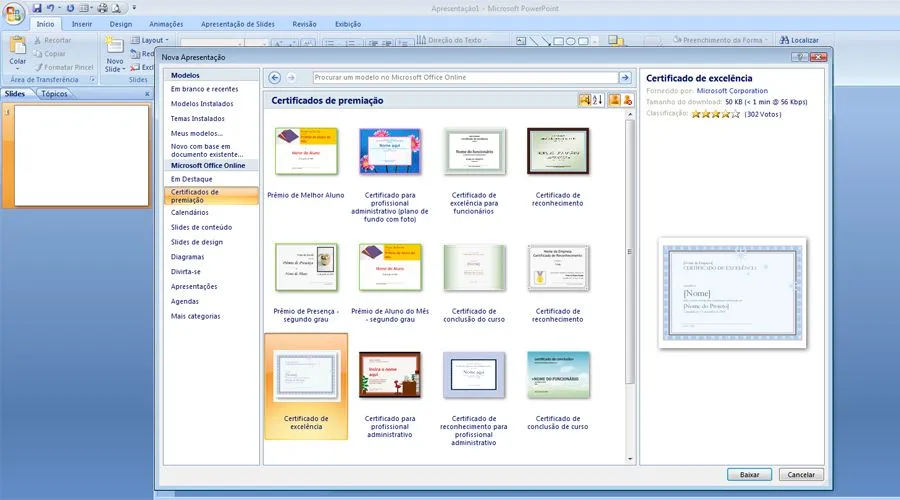Start search with the blue arrow button
Image resolution: width=900 pixels, height=500 pixels.
[x=625, y=77]
